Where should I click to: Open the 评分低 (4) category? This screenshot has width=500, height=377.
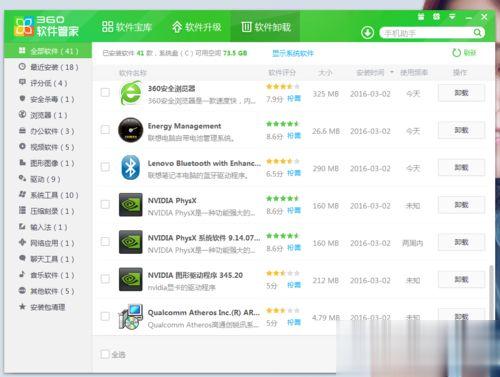48,83
